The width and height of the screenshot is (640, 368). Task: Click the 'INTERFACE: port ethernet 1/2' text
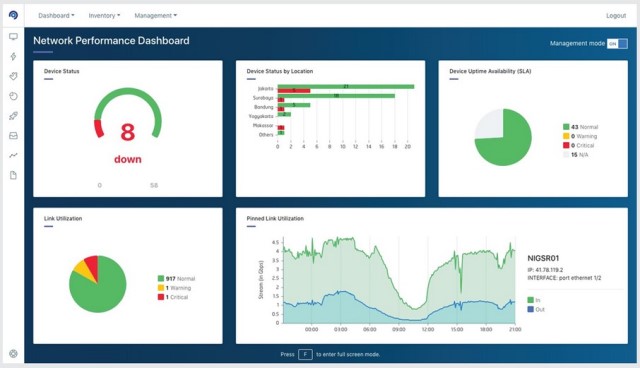click(564, 278)
